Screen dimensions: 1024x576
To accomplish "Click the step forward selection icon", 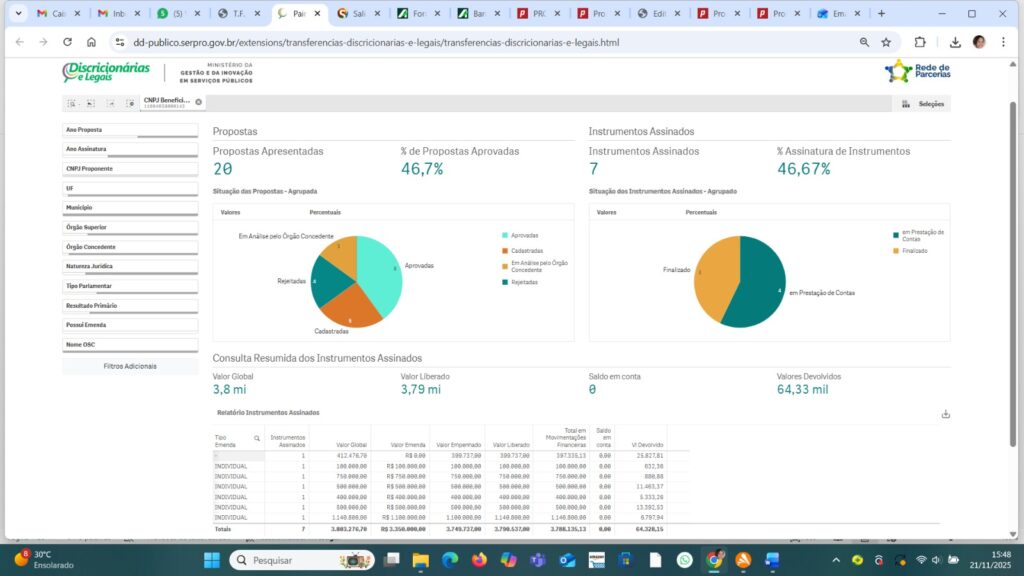I will click(x=110, y=103).
